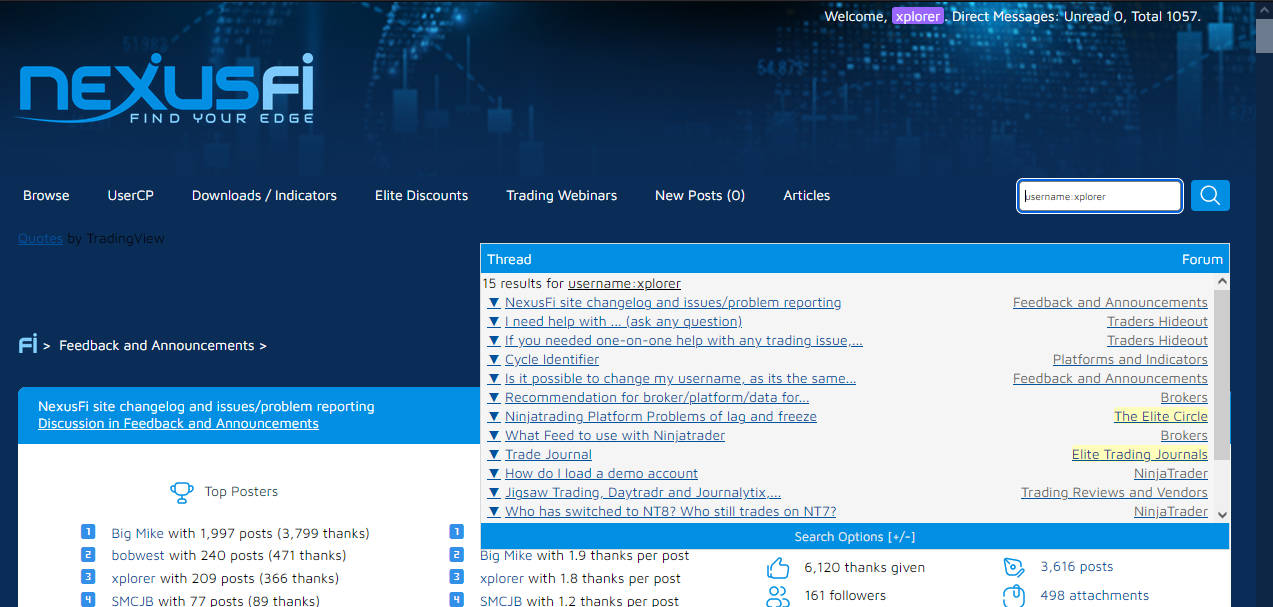Open 'I need help with ...' thread

[623, 322]
